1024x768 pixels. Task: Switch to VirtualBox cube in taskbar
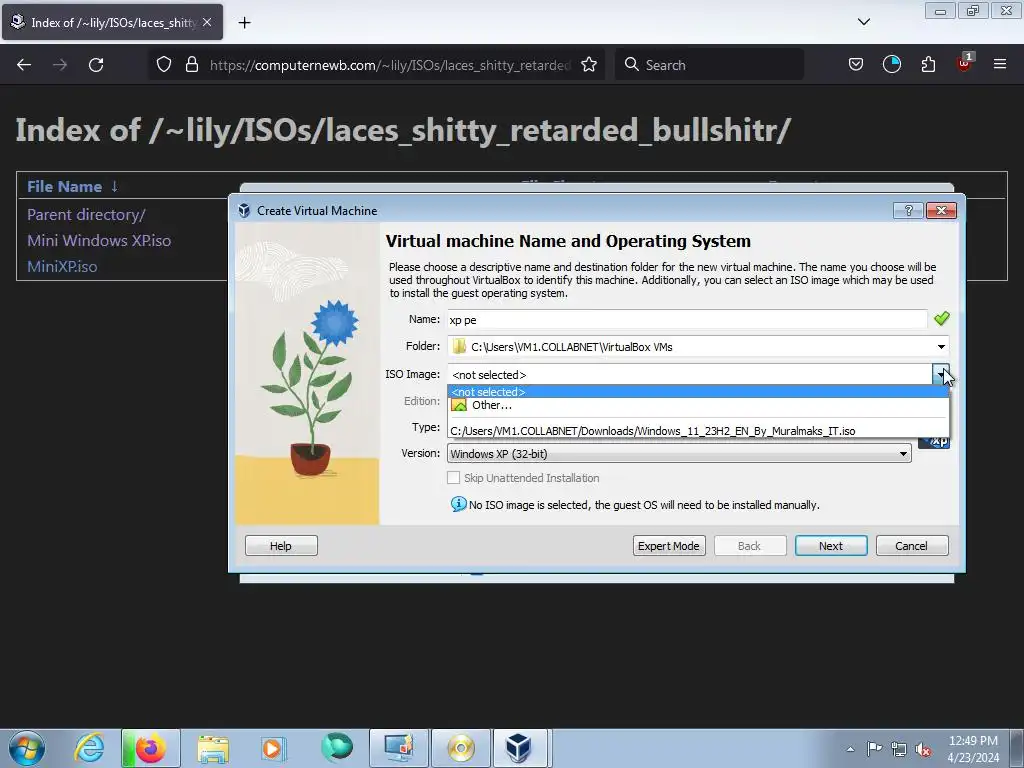(x=519, y=748)
